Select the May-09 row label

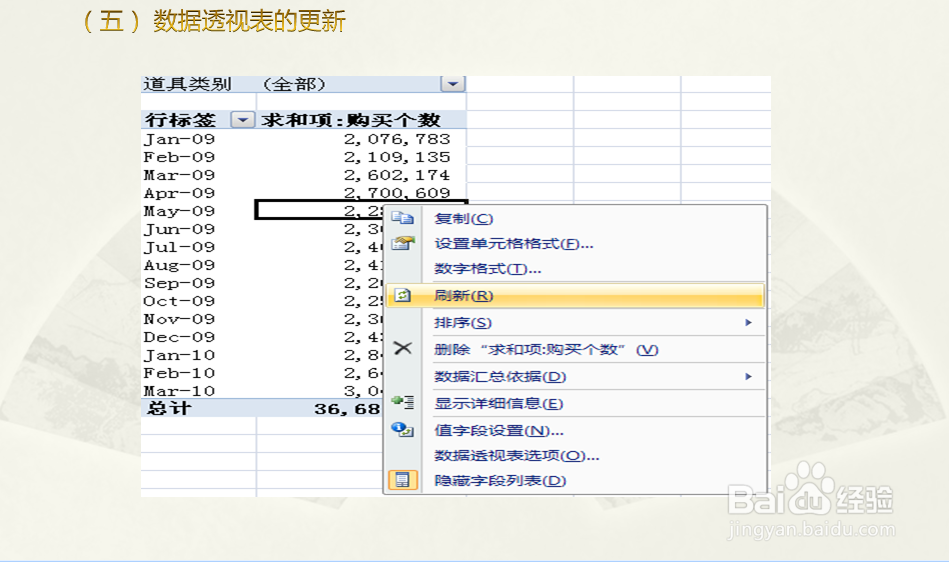[179, 211]
